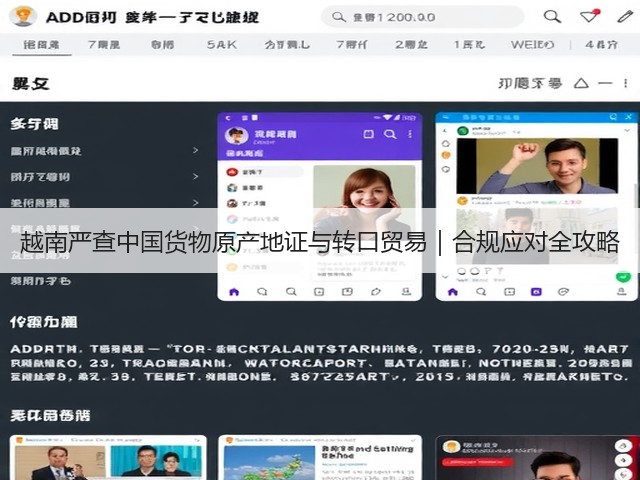The width and height of the screenshot is (640, 480).
Task: Click the profile icon in blue window bottom bar
Action: 621,291
